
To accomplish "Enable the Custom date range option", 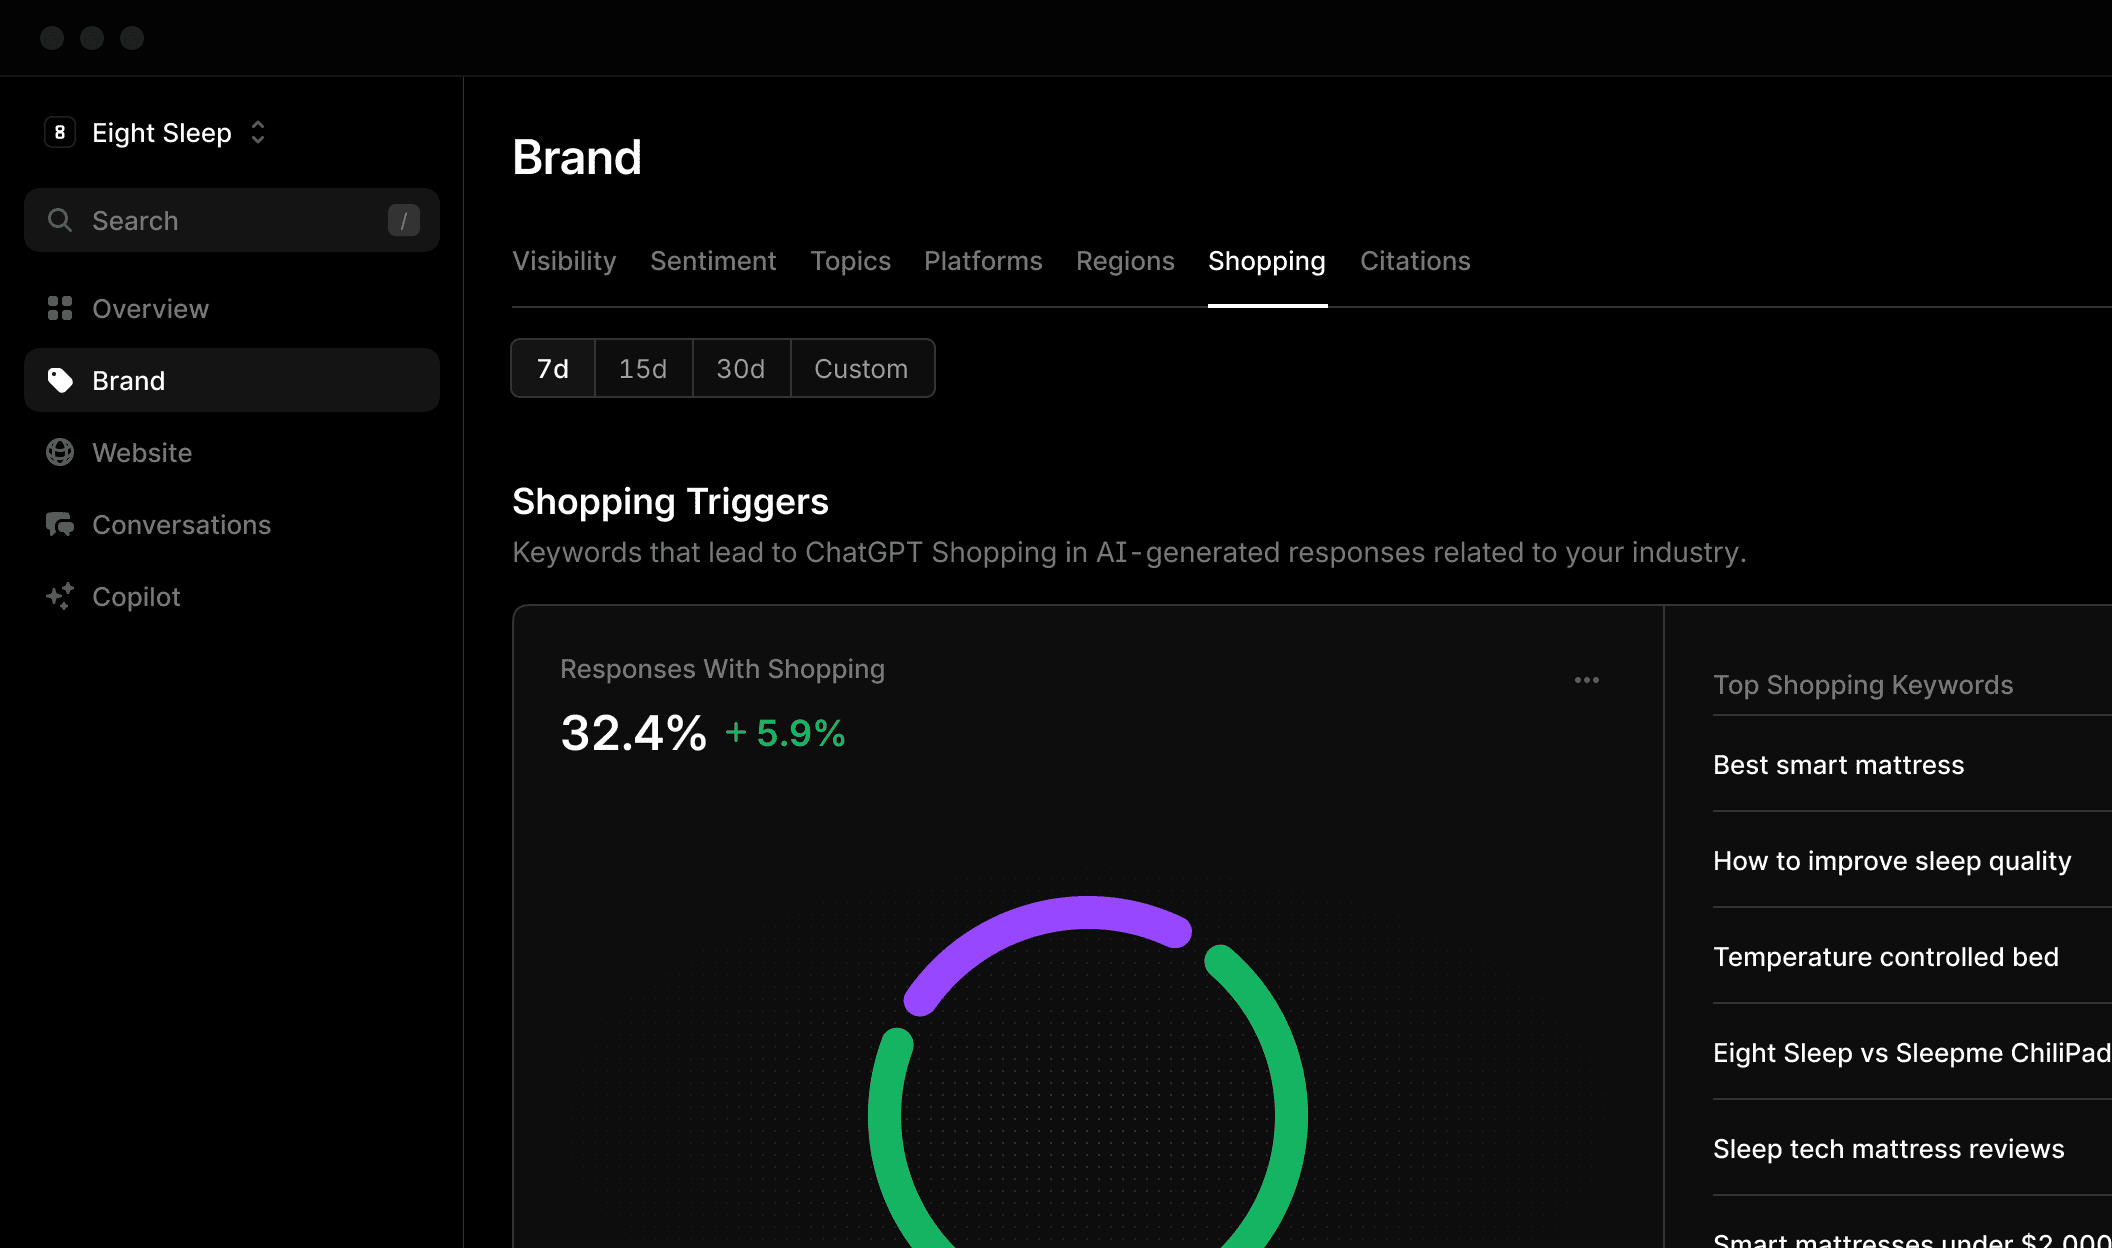I will point(861,368).
